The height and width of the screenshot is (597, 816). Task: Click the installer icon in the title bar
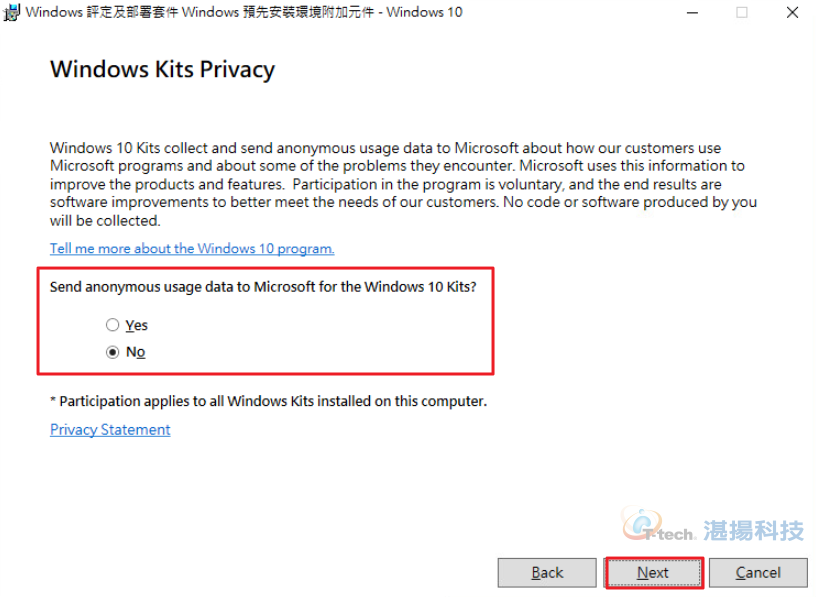[x=11, y=12]
